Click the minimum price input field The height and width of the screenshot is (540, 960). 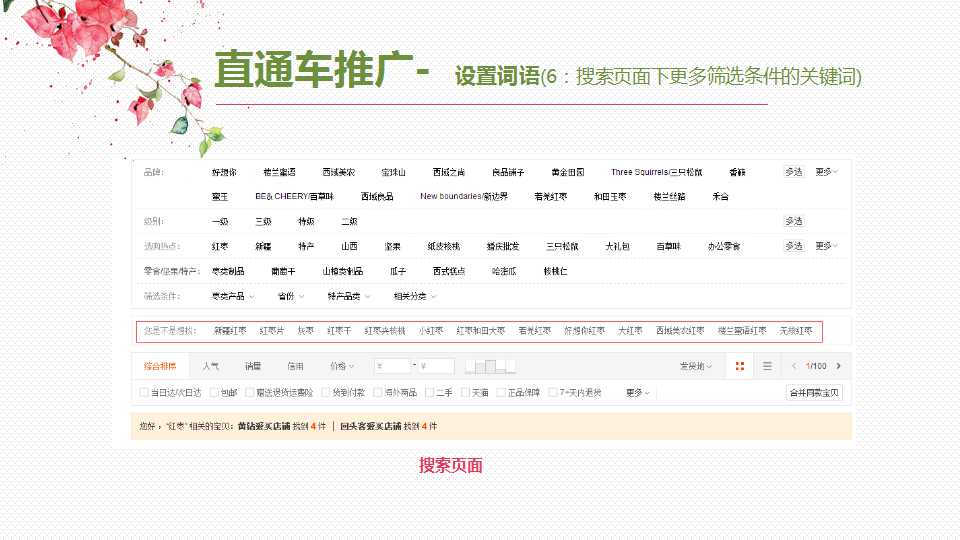click(392, 367)
